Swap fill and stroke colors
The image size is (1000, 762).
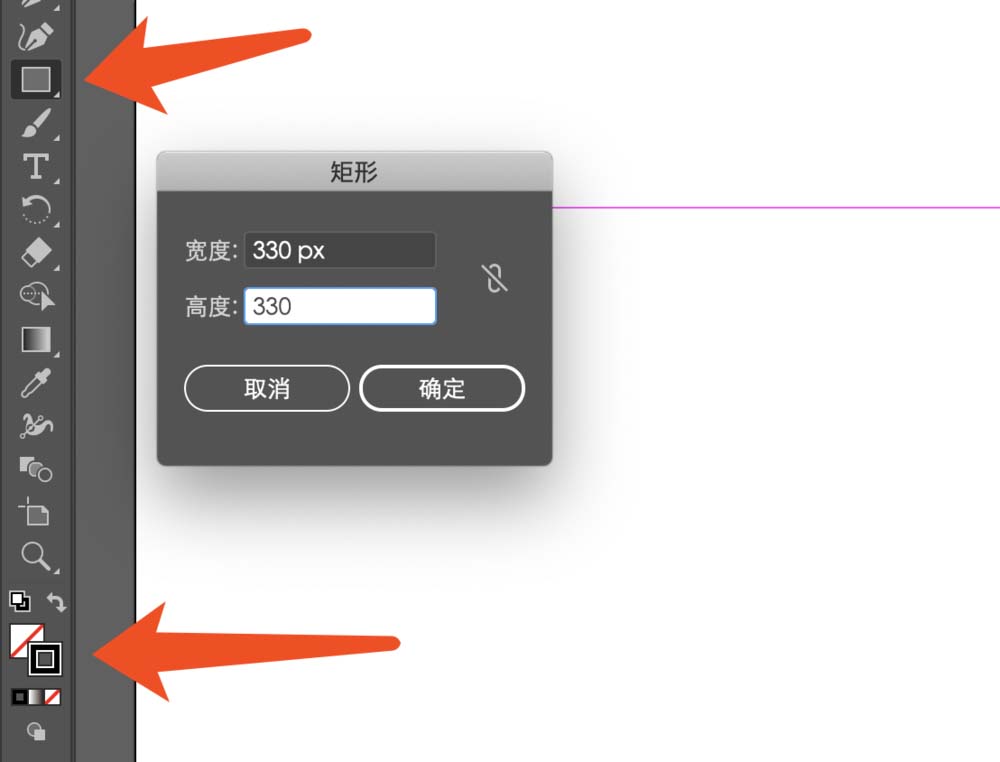pyautogui.click(x=56, y=601)
